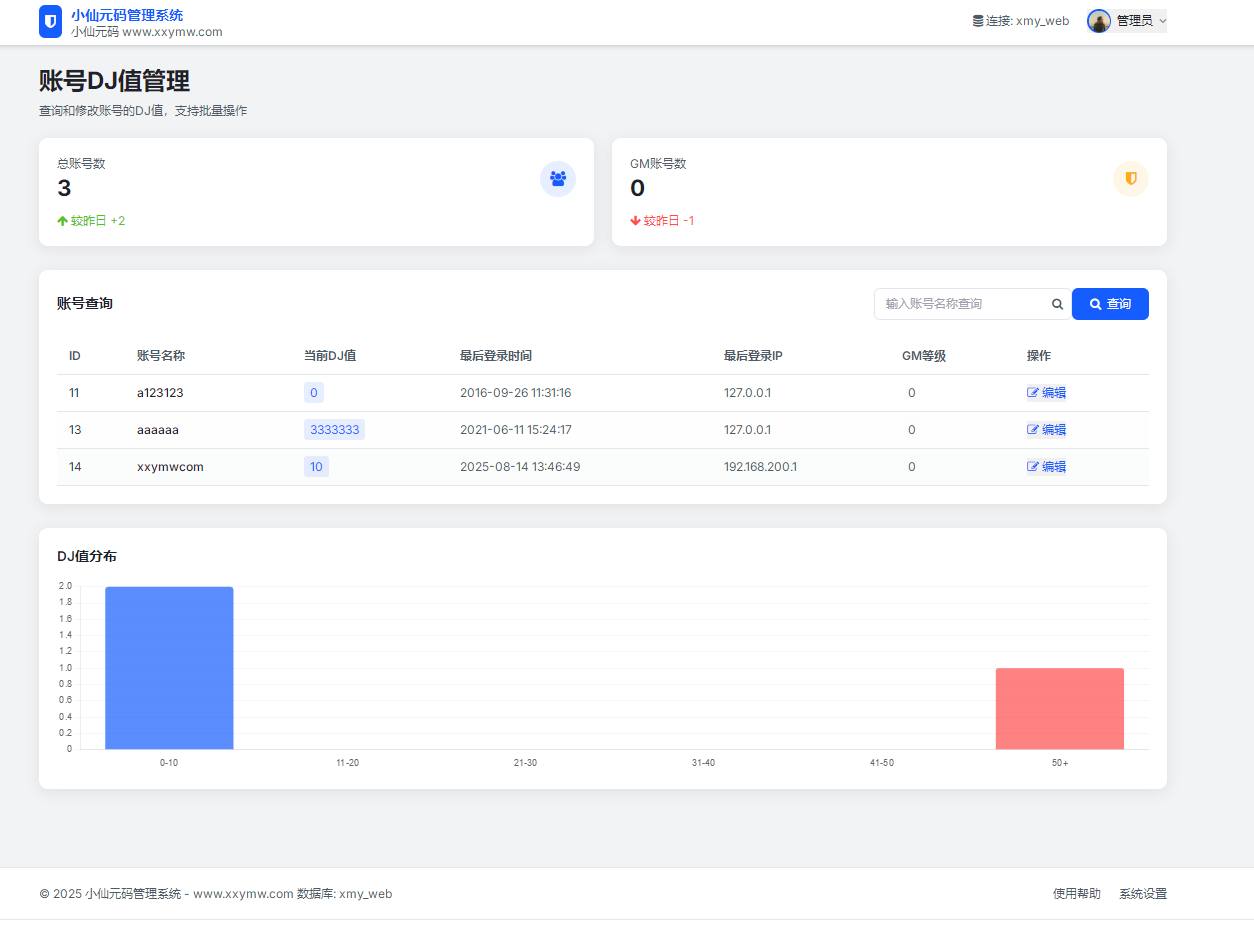
Task: Open the 系统设置 footer link
Action: [x=1143, y=894]
